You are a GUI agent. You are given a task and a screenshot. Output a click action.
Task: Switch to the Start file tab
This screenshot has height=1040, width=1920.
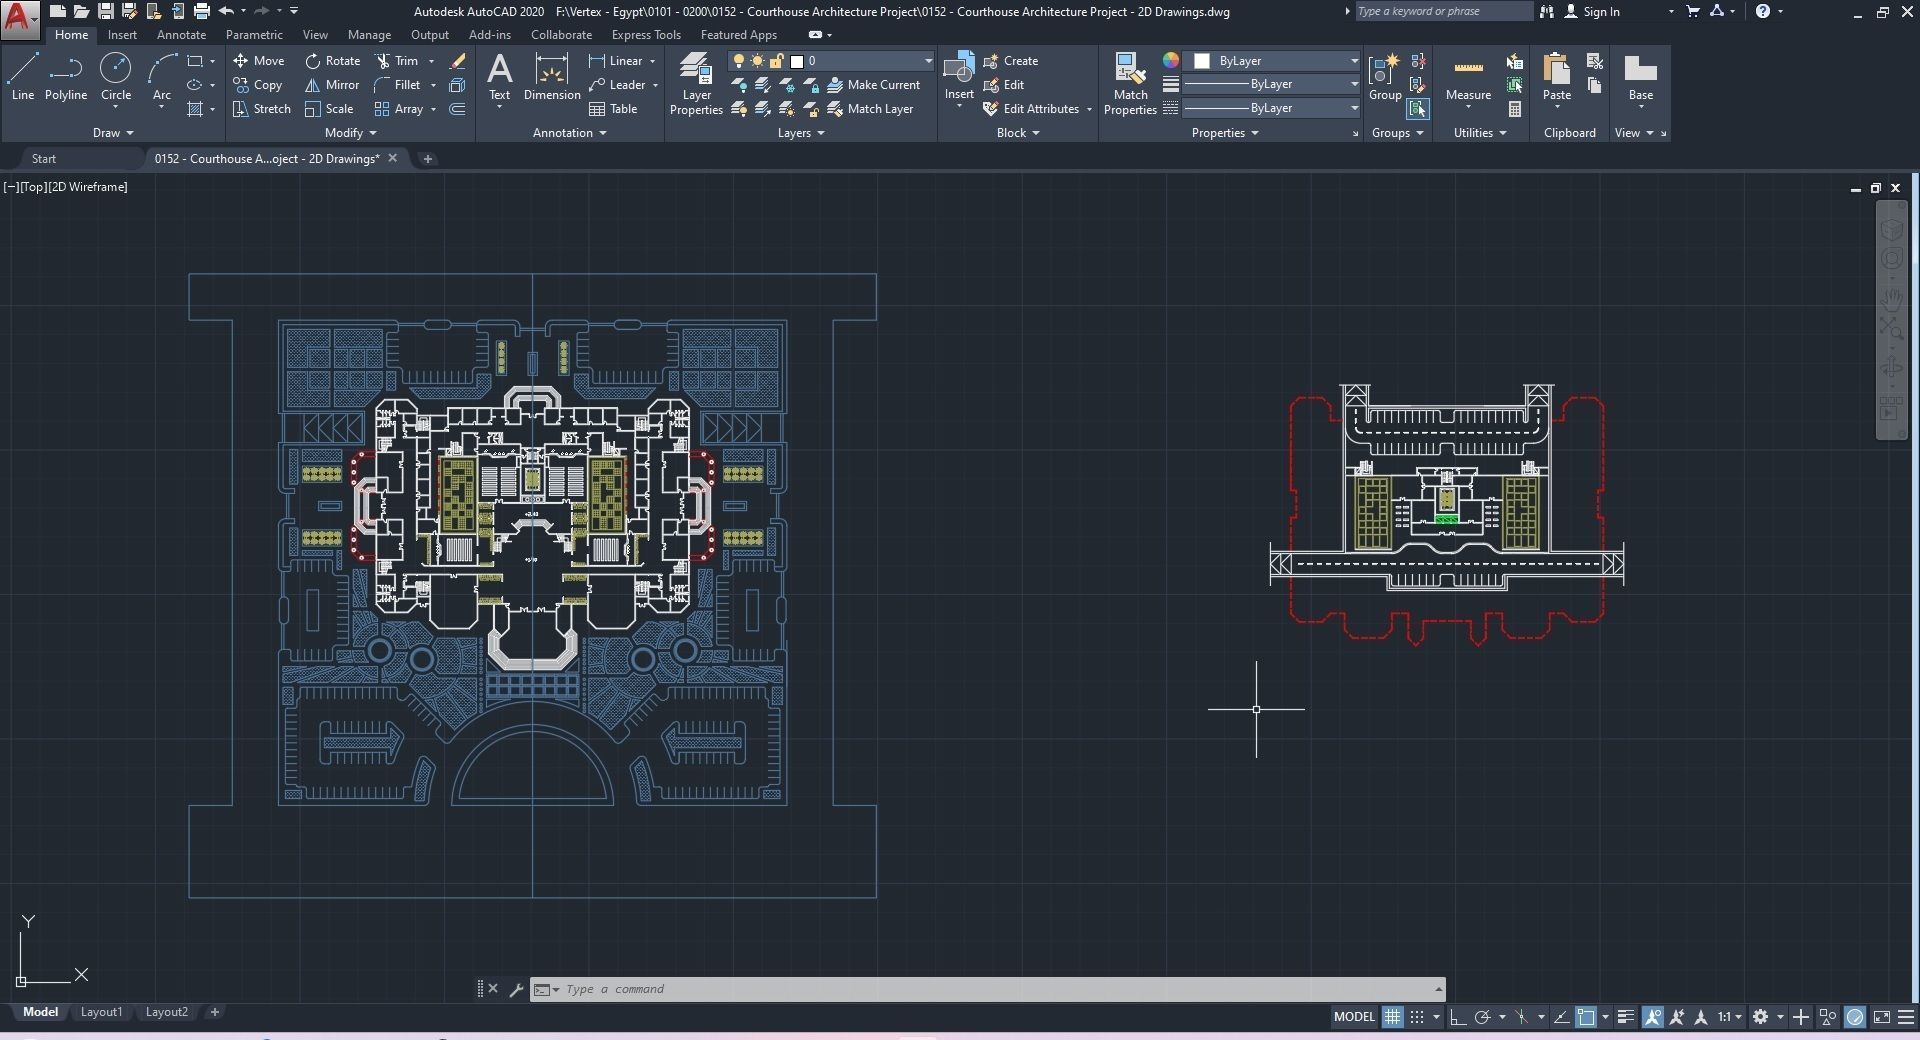click(x=44, y=159)
